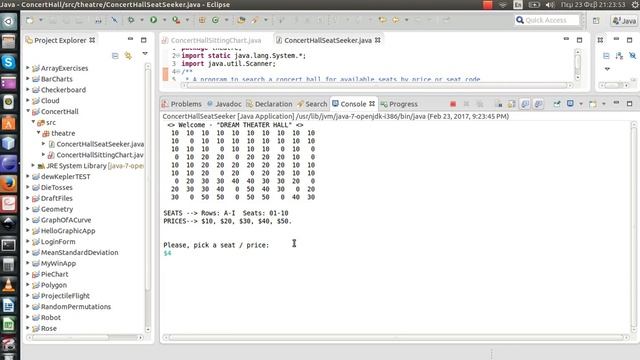The width and height of the screenshot is (640, 360).
Task: Select the MeanStandardDeviation project
Action: (x=75, y=252)
